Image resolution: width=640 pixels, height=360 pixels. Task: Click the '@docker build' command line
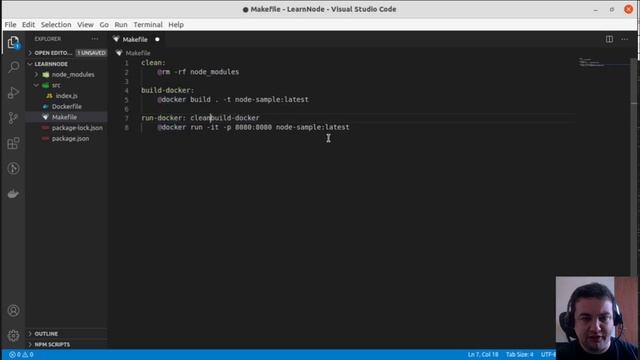point(233,100)
